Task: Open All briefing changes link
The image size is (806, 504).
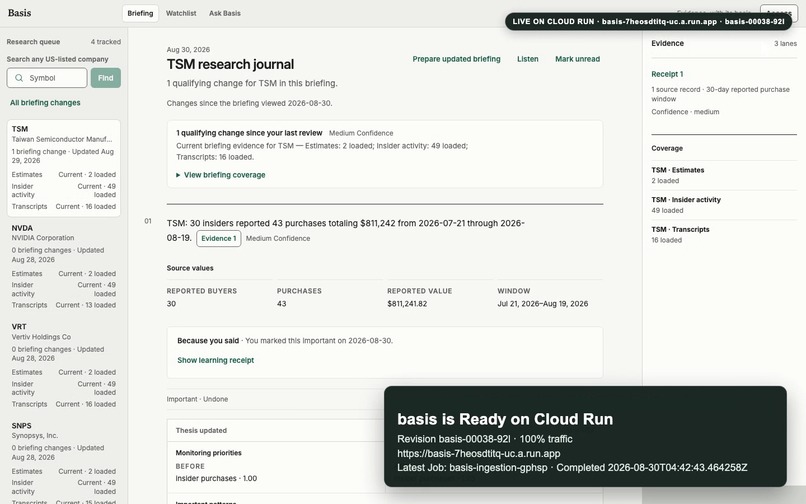Action: (x=45, y=103)
